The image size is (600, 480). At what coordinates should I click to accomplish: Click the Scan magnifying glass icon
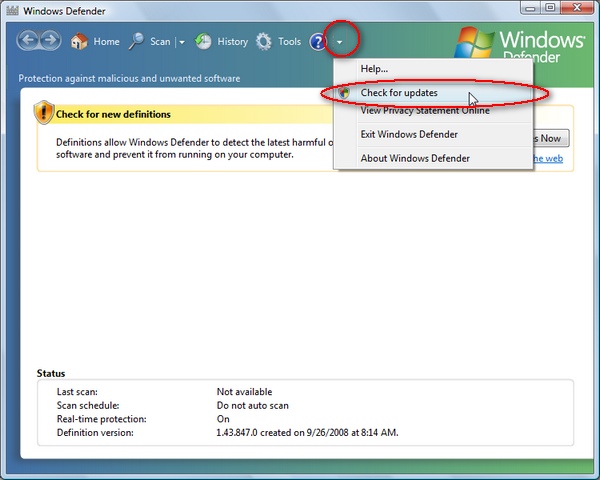point(136,41)
